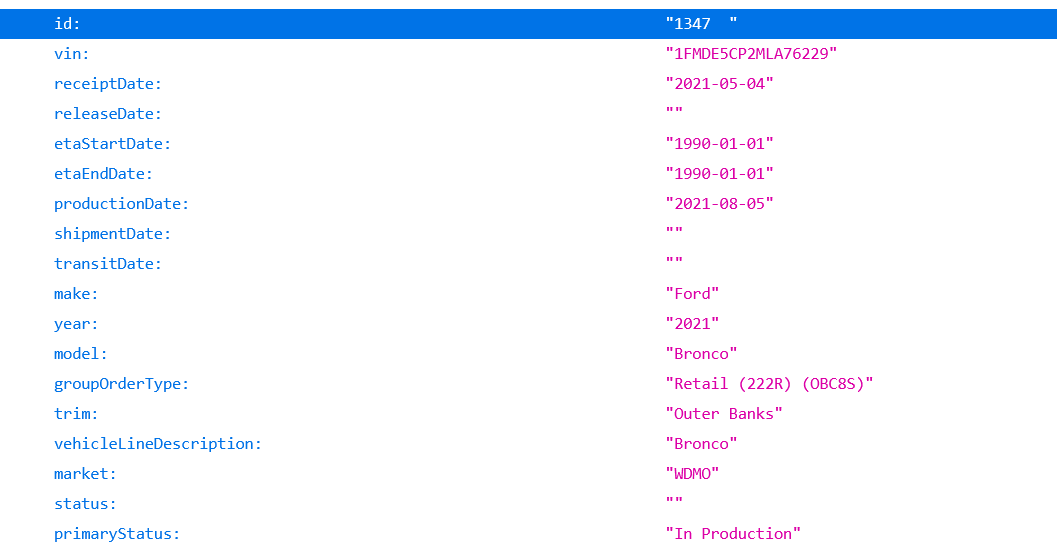Select the trim value "Outer Banks"

point(724,414)
